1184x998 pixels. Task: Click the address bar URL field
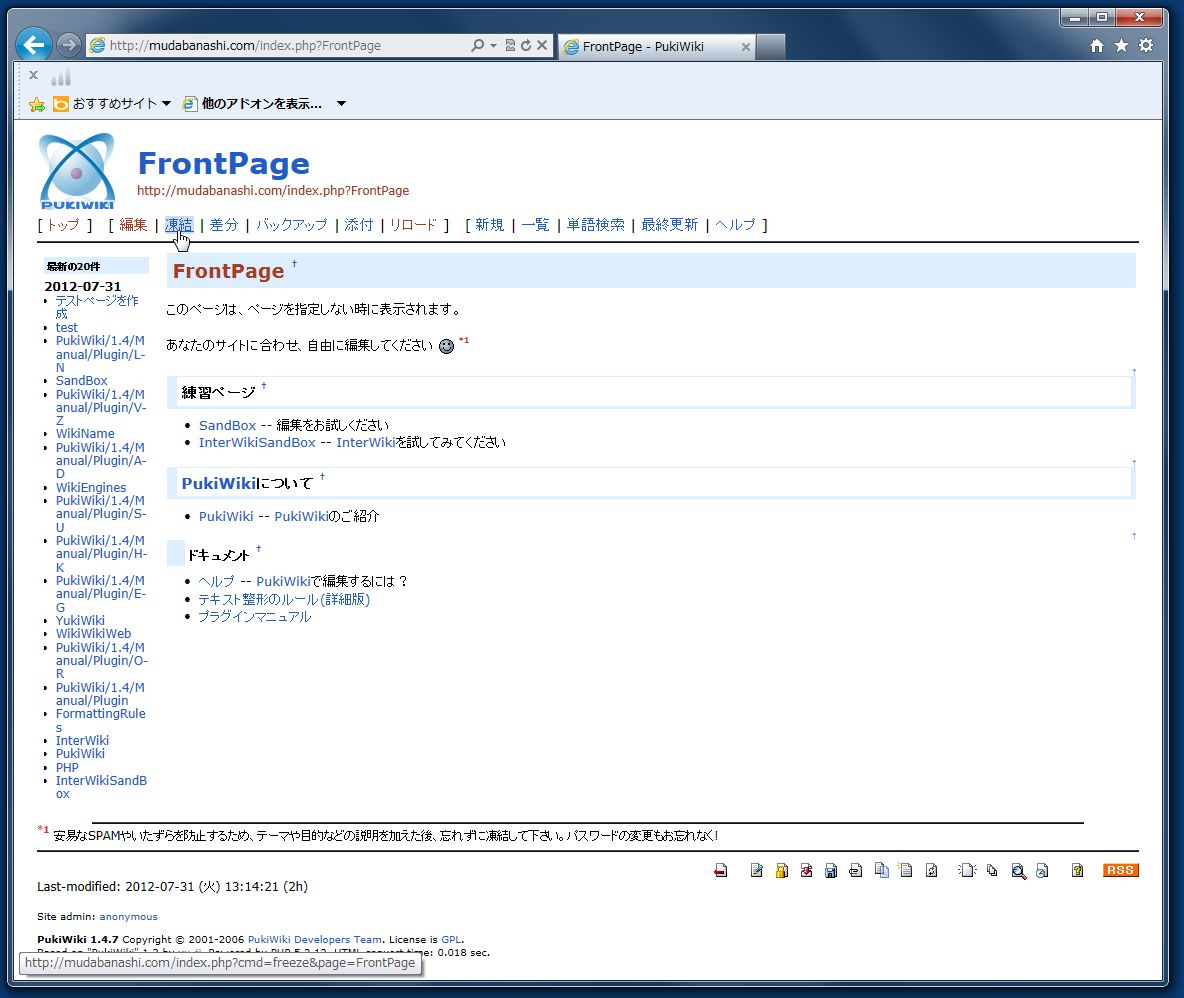287,45
